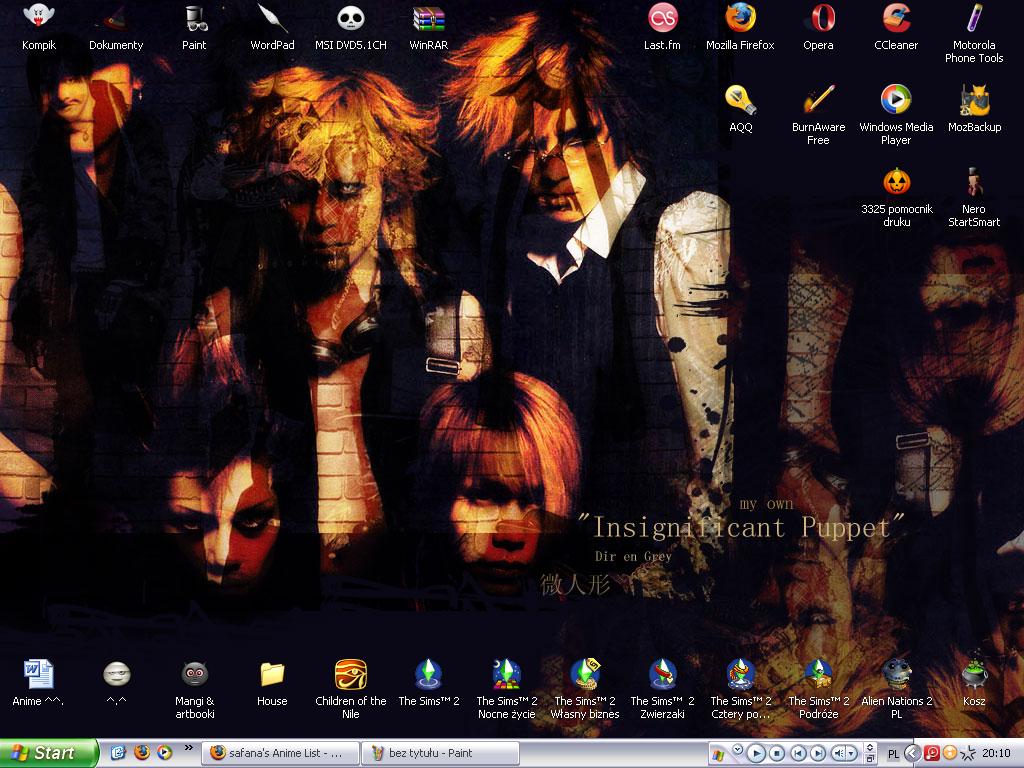Click The Sims 2 Cztery po... icon
Viewport: 1024px width, 768px height.
[x=741, y=690]
